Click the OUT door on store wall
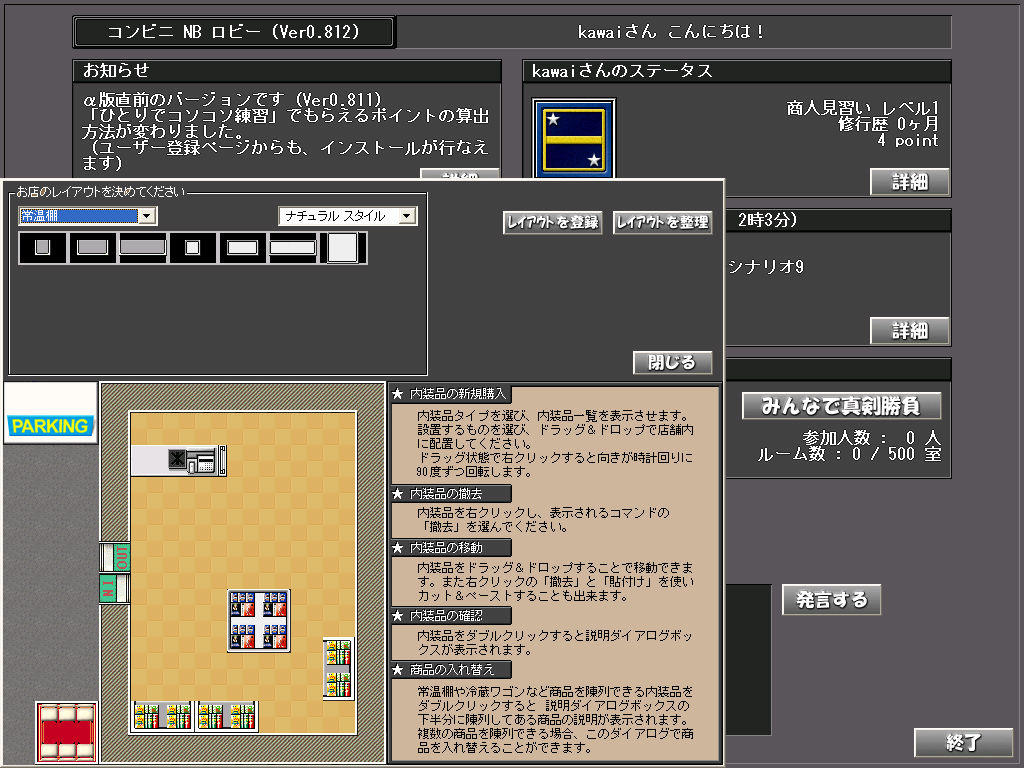 (x=116, y=557)
